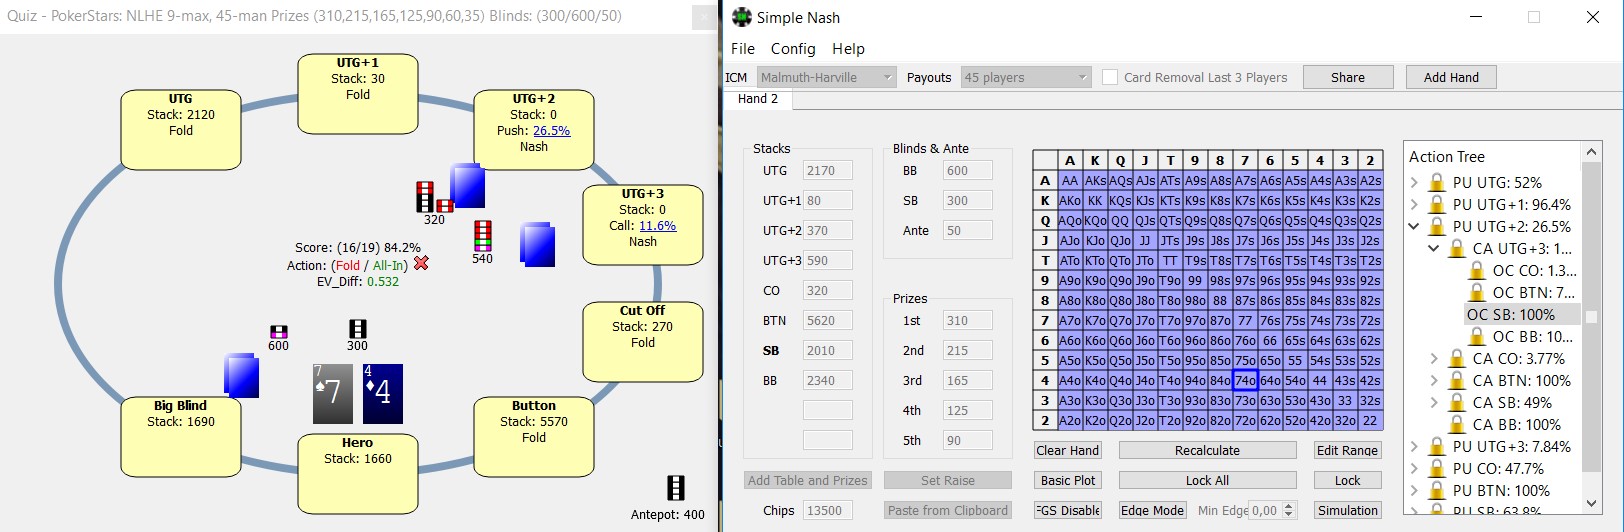This screenshot has width=1624, height=532.
Task: Click the lock icon beside CA SB: 49%
Action: (1456, 402)
